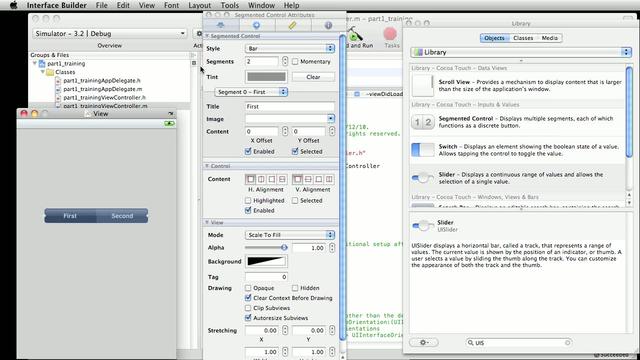This screenshot has height=360, width=640.
Task: Switch Library to Objects tab
Action: click(x=495, y=38)
